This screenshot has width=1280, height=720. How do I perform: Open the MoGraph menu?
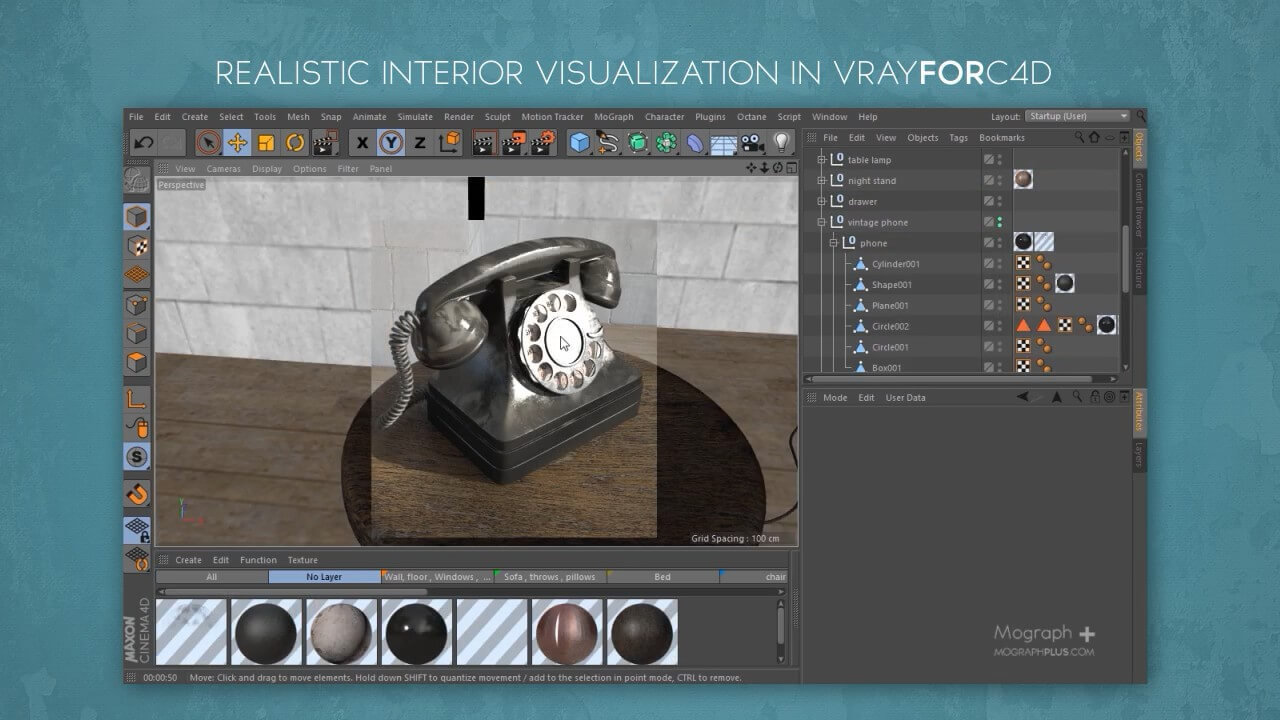614,117
